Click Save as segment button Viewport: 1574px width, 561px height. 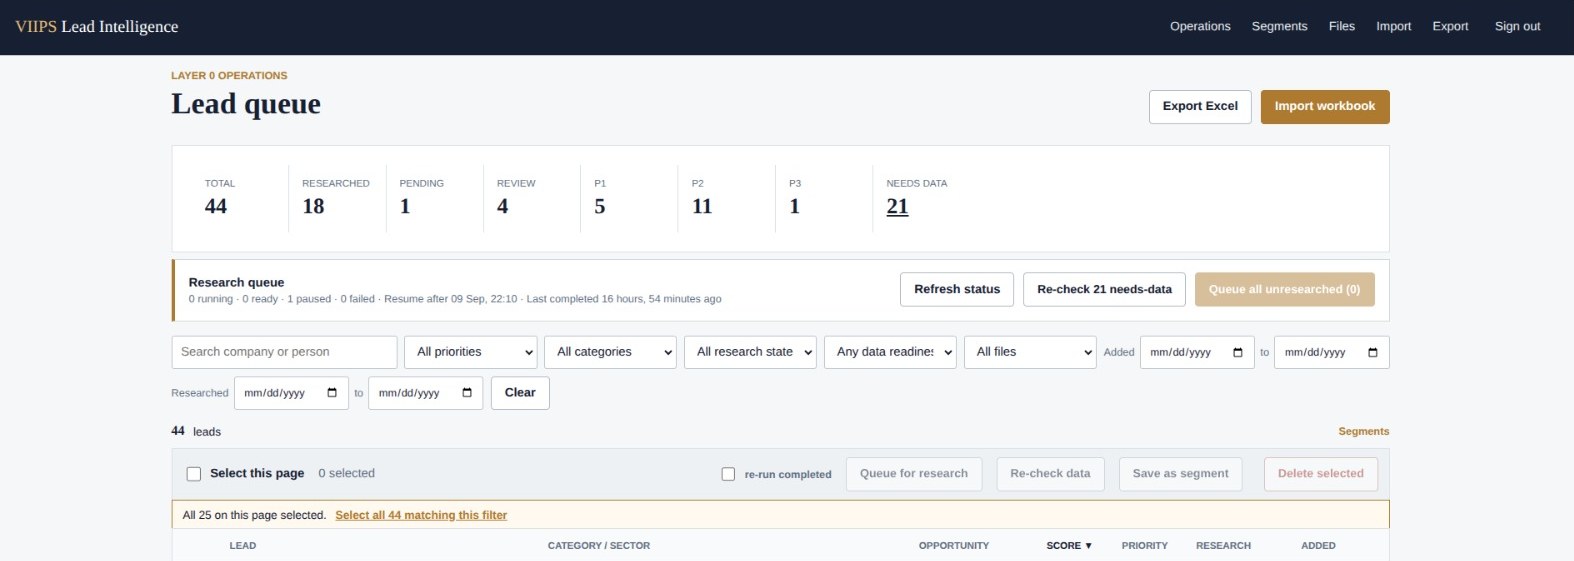pyautogui.click(x=1180, y=474)
